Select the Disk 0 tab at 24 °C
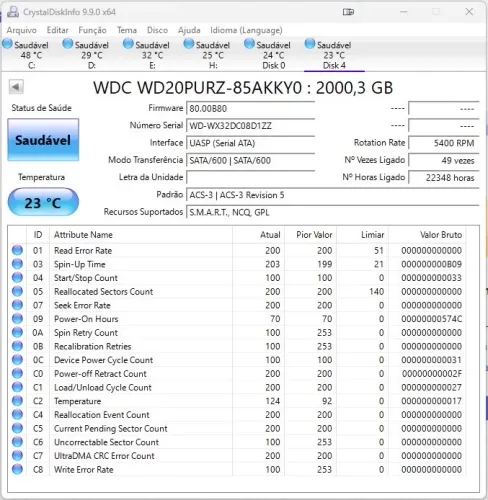 pyautogui.click(x=274, y=55)
